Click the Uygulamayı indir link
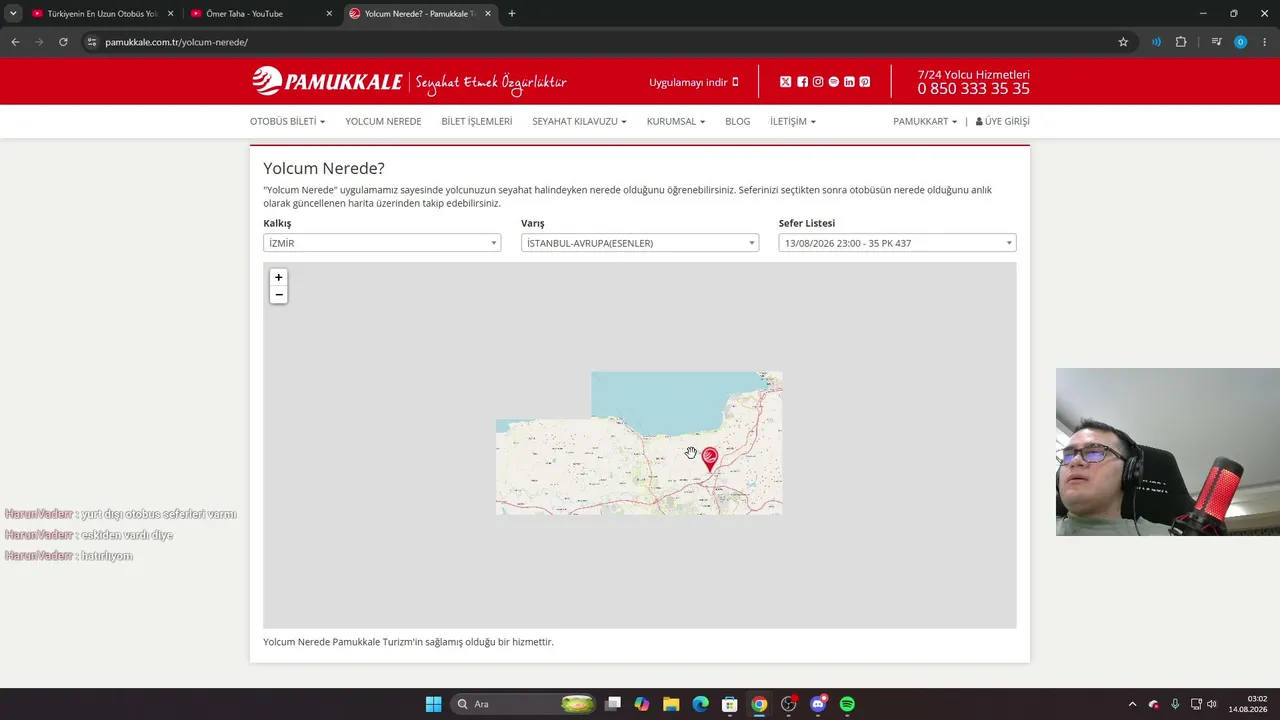The image size is (1280, 720). tap(694, 82)
